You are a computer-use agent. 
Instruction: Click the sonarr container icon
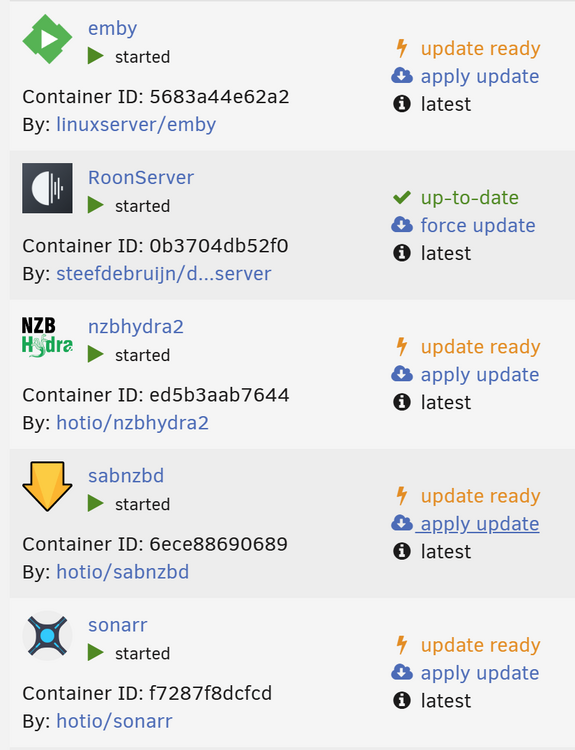tap(47, 636)
